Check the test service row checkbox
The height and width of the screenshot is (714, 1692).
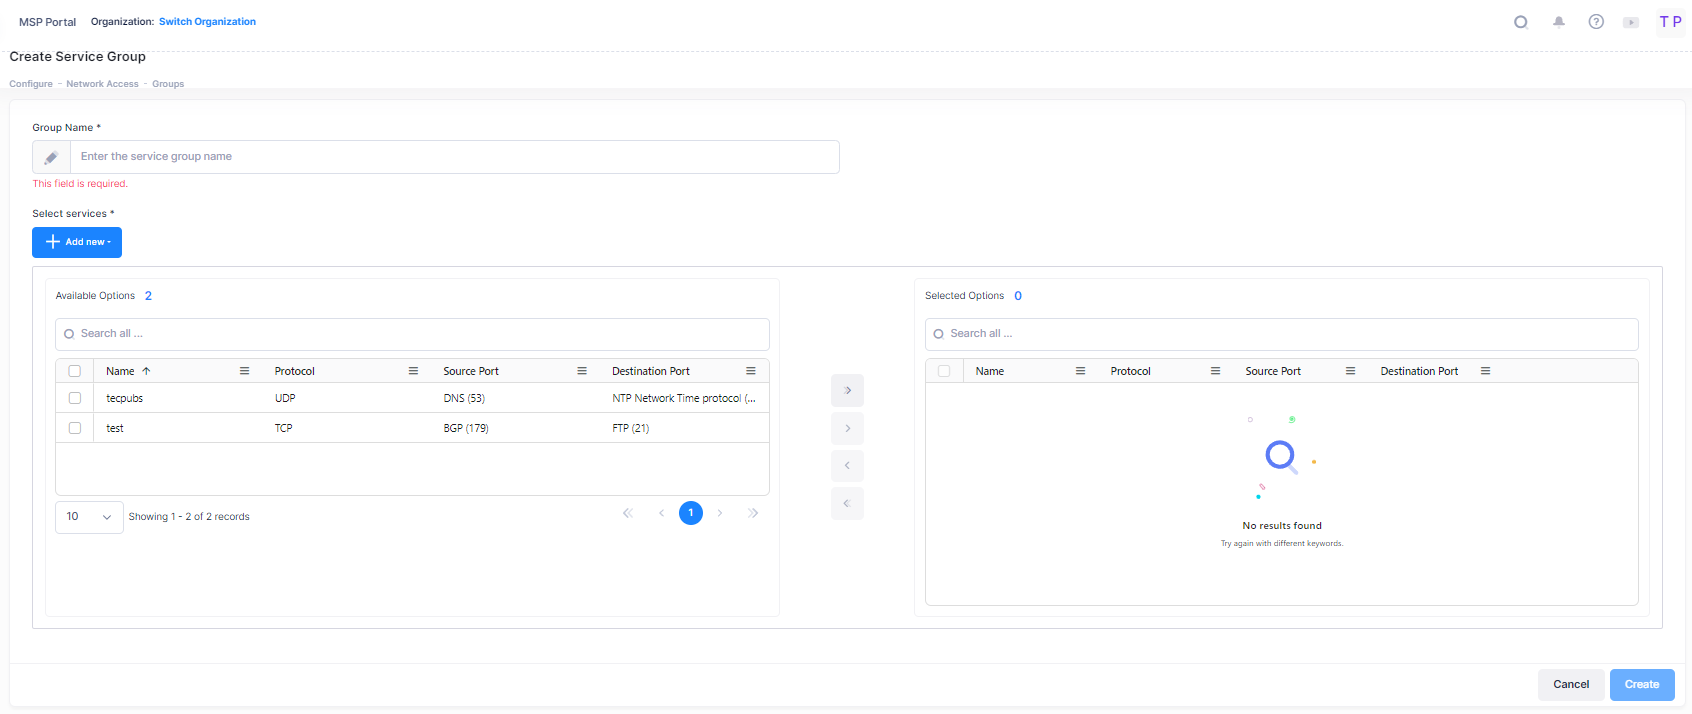75,428
